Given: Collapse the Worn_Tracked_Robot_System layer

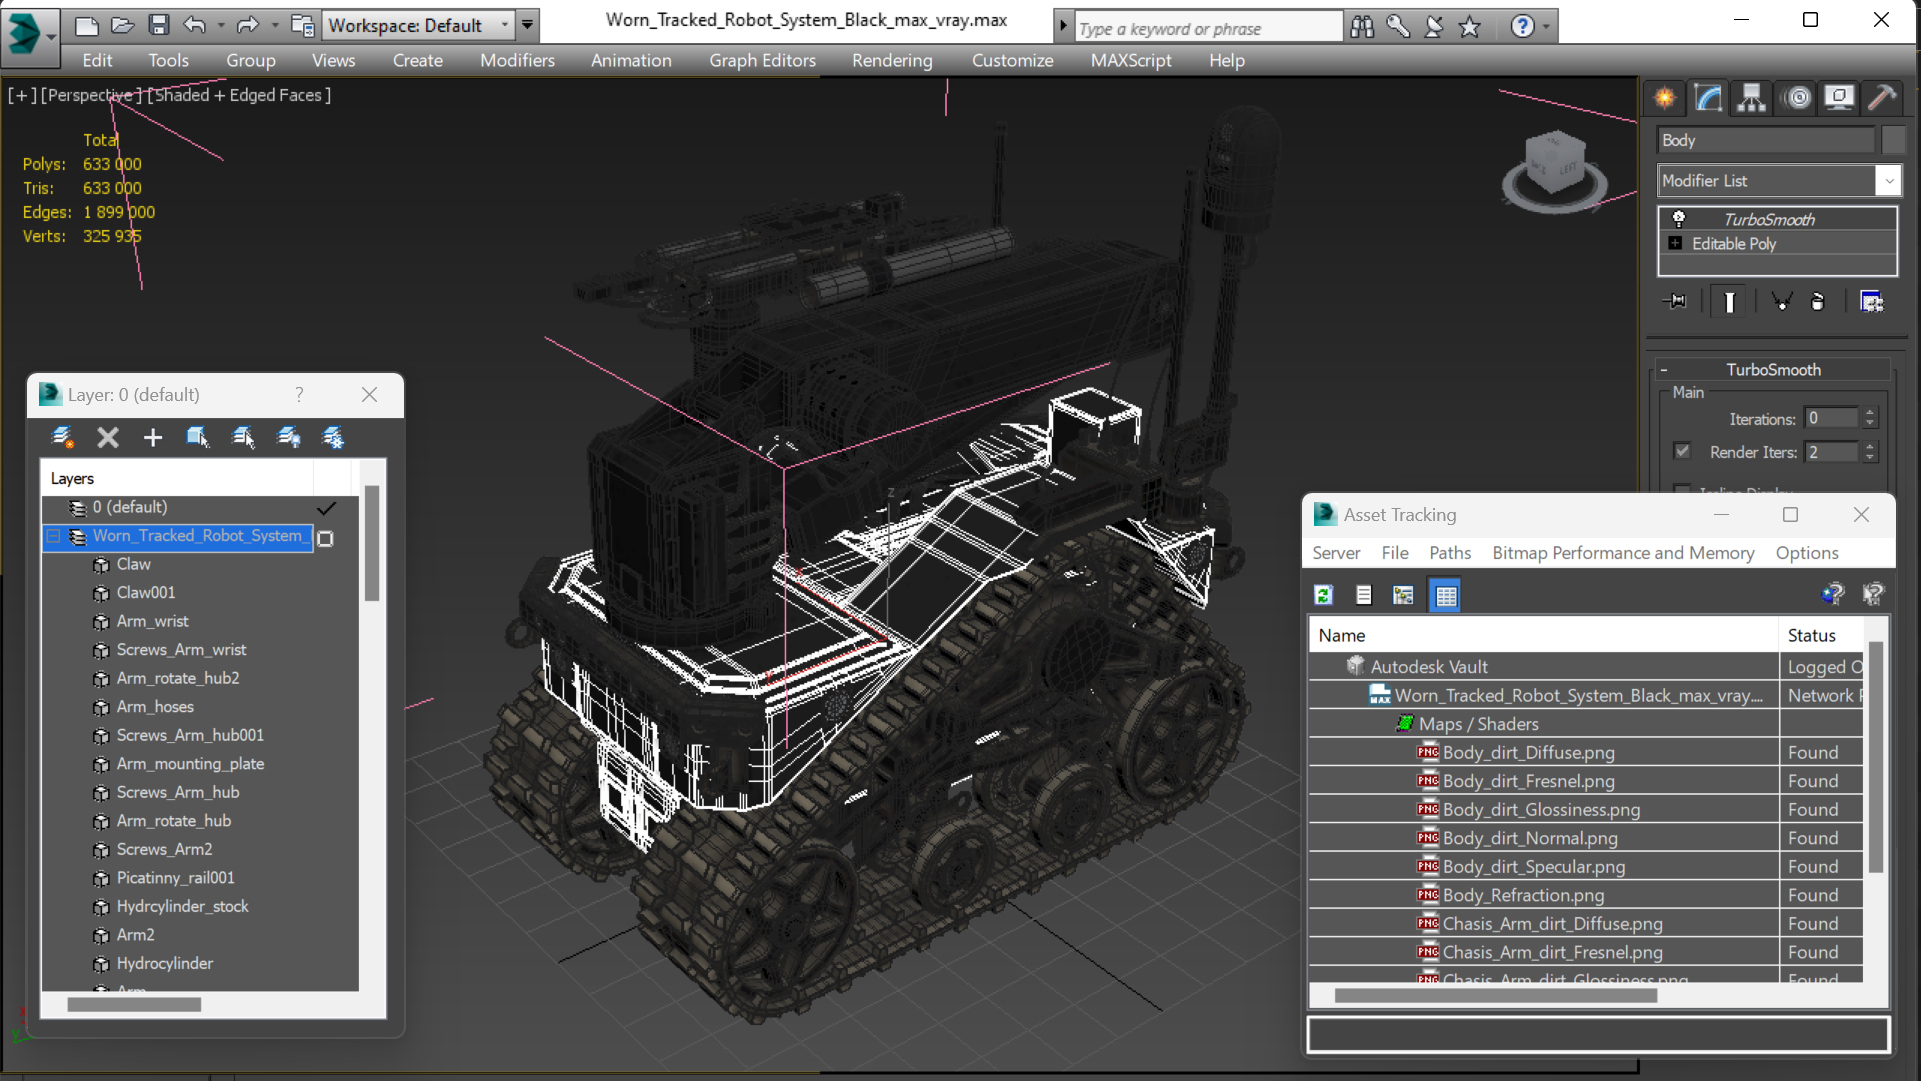Looking at the screenshot, I should 53,537.
